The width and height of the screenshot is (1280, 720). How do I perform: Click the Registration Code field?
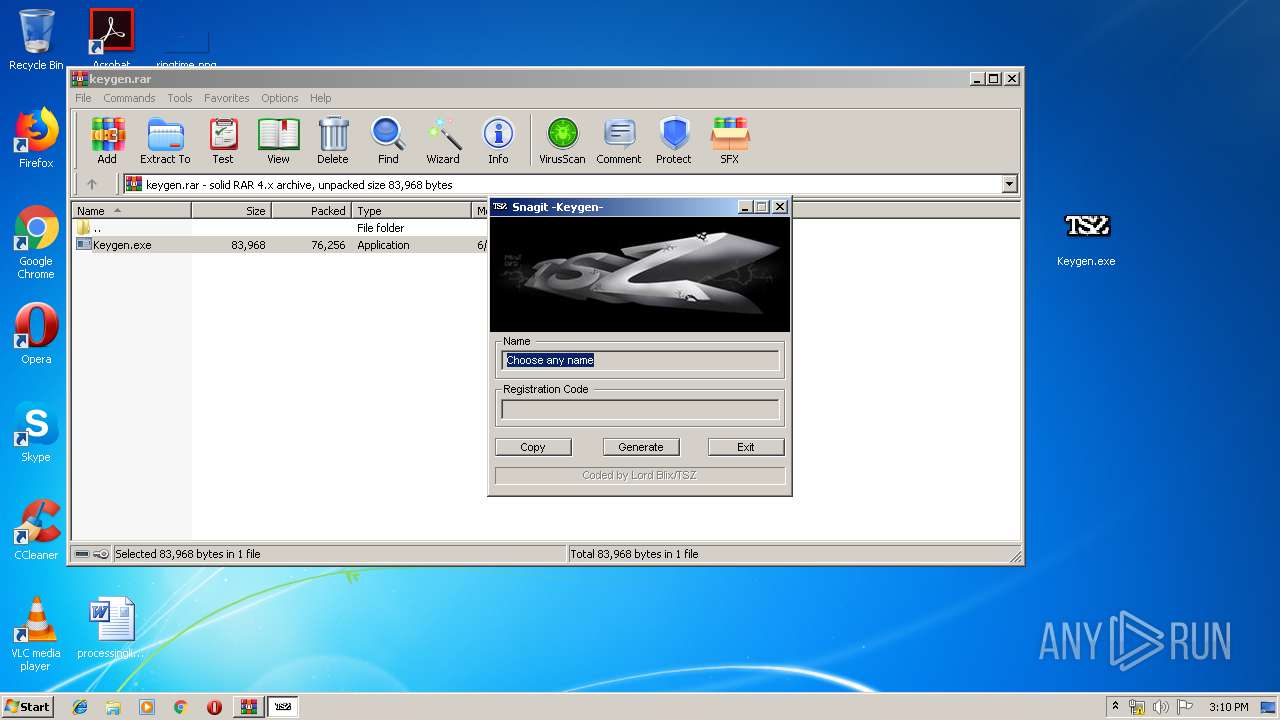coord(640,409)
